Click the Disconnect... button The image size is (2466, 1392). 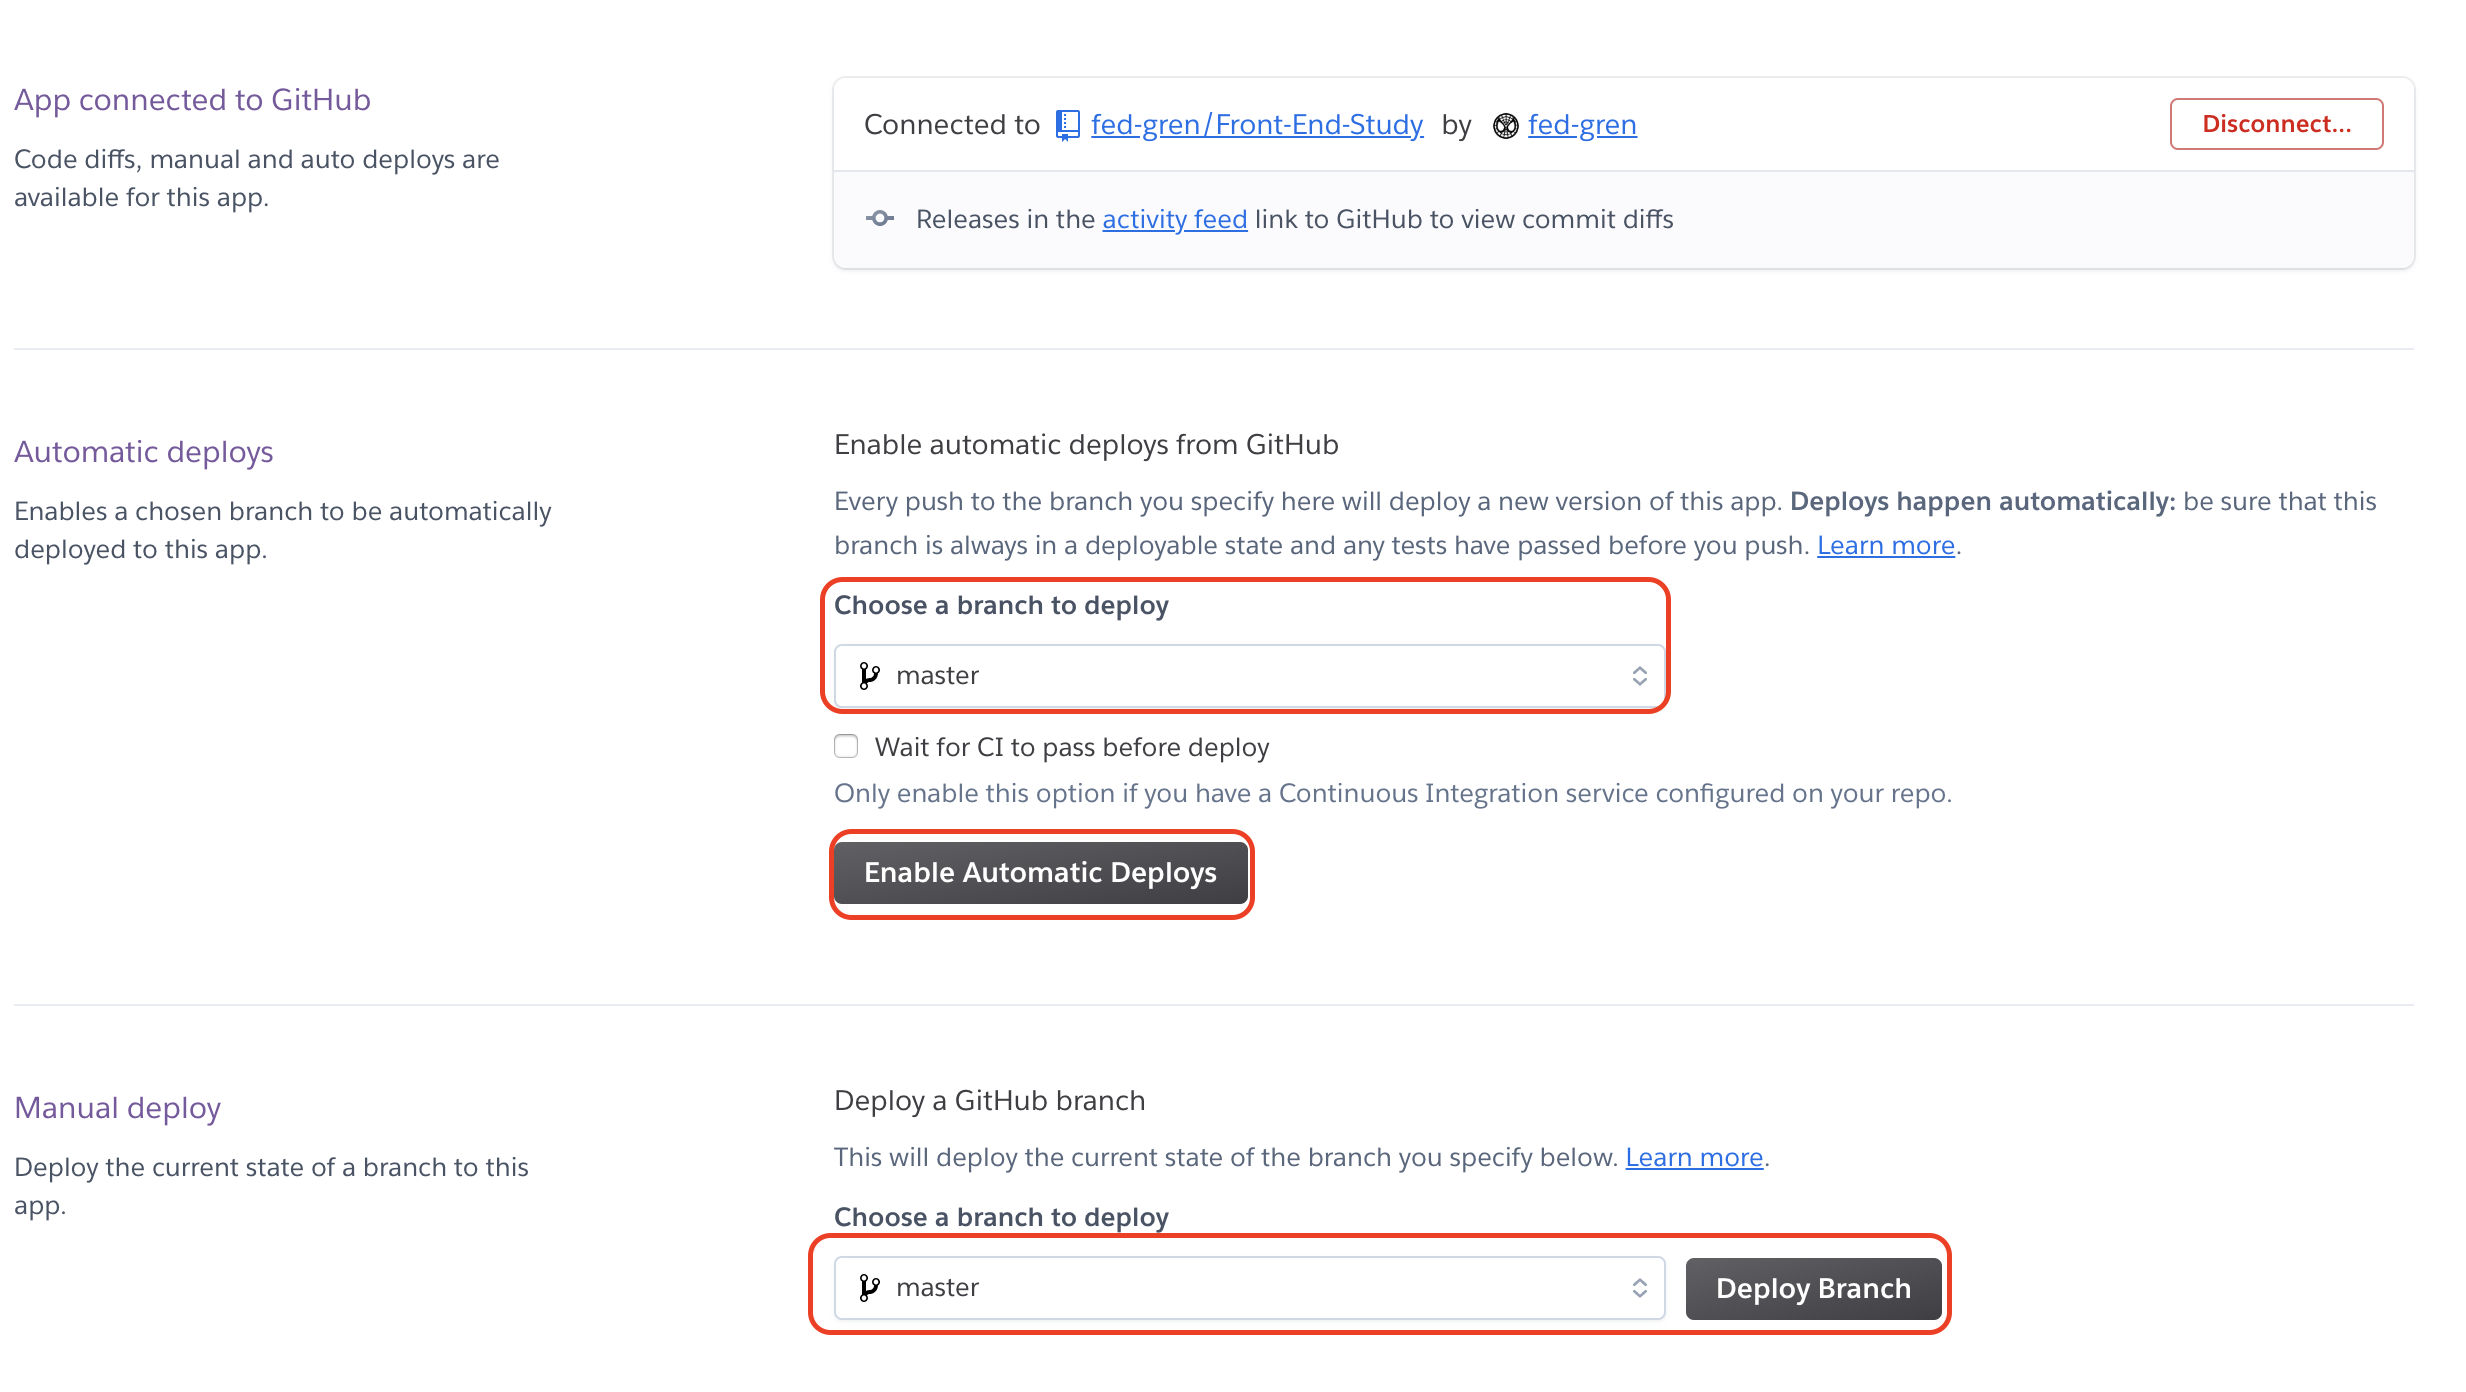[2276, 124]
